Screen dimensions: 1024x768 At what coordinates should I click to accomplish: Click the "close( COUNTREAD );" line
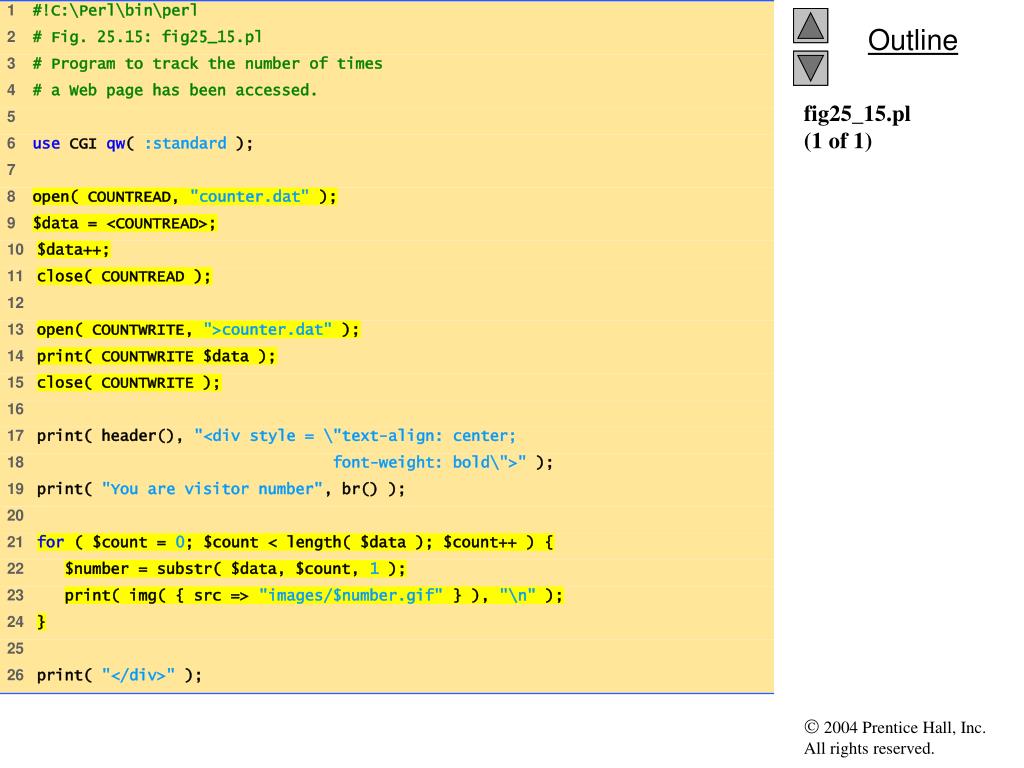(123, 276)
